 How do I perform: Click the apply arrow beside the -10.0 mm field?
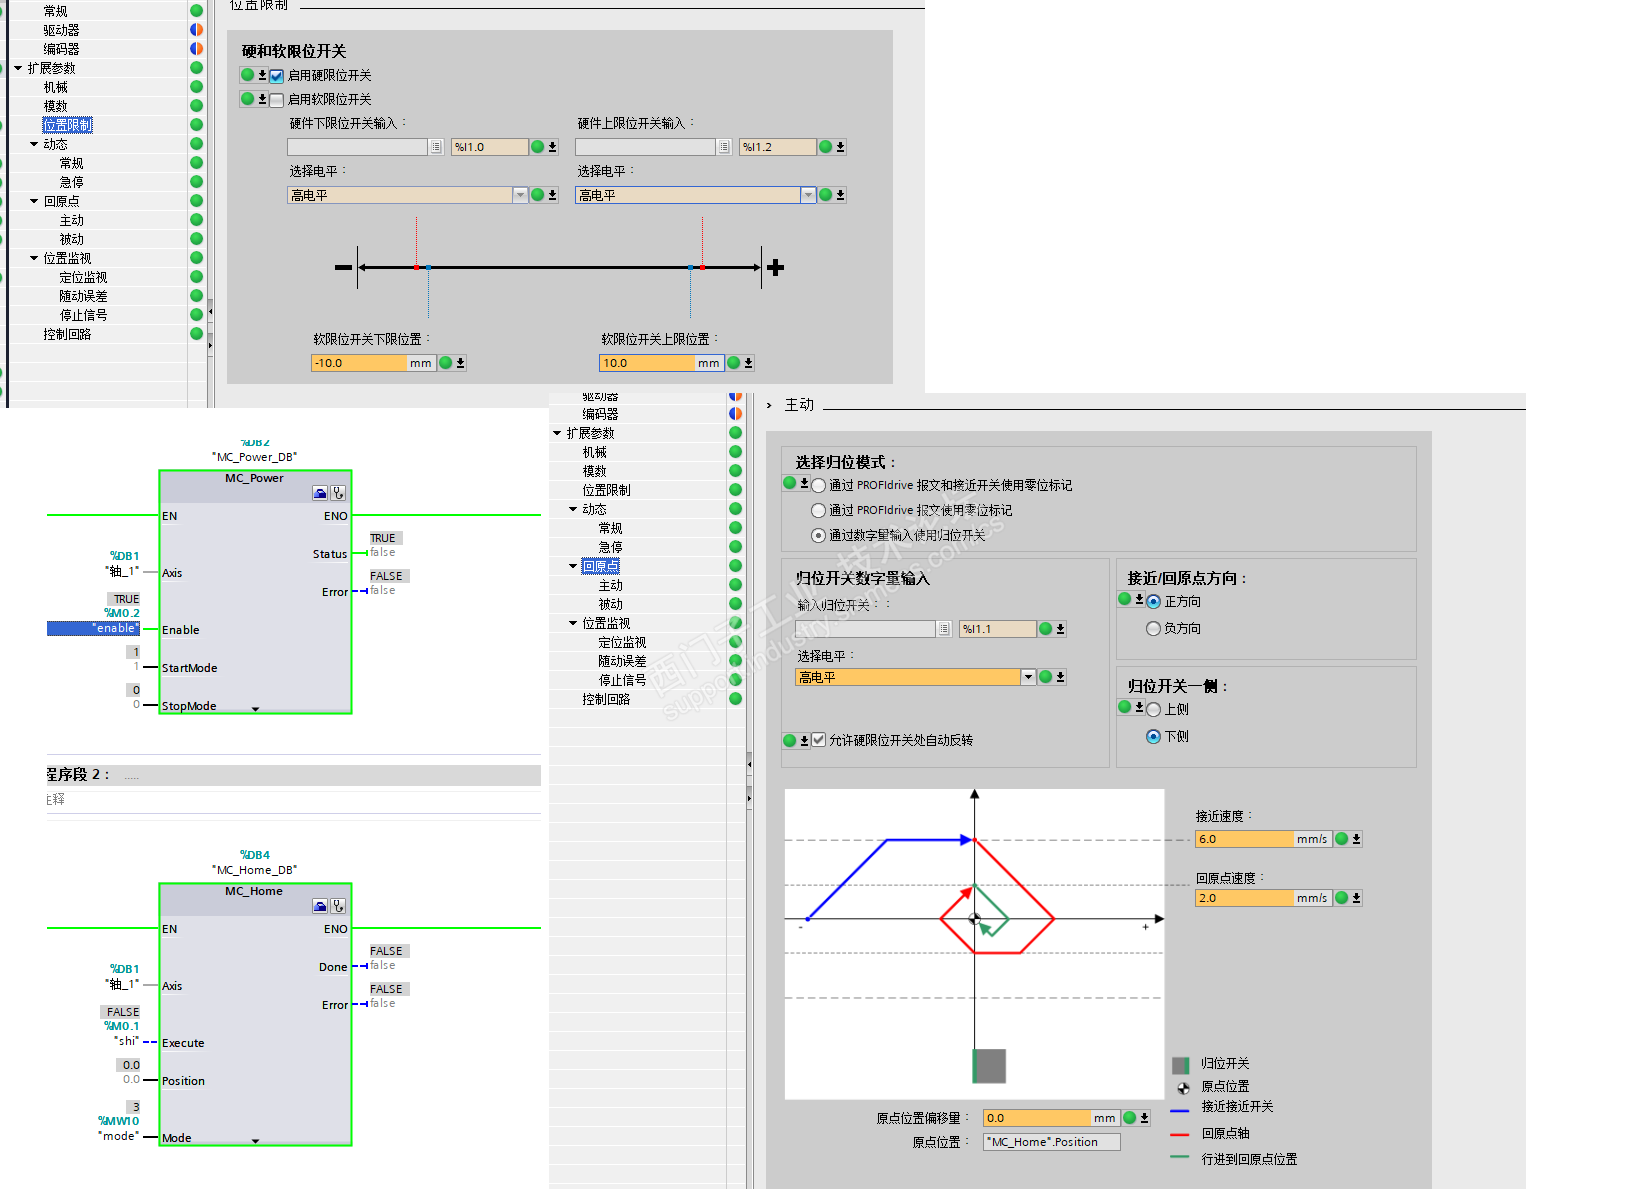[460, 363]
